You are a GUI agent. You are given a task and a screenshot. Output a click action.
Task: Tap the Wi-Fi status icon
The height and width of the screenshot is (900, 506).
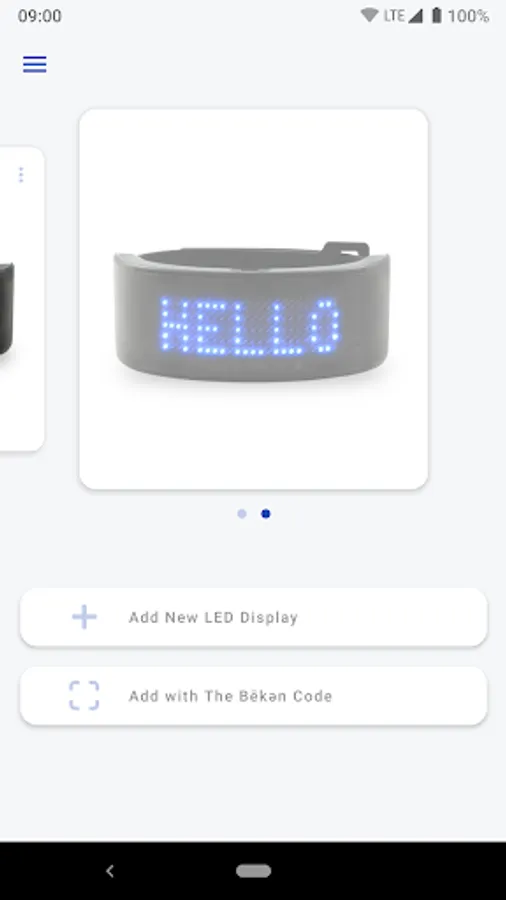pos(369,15)
